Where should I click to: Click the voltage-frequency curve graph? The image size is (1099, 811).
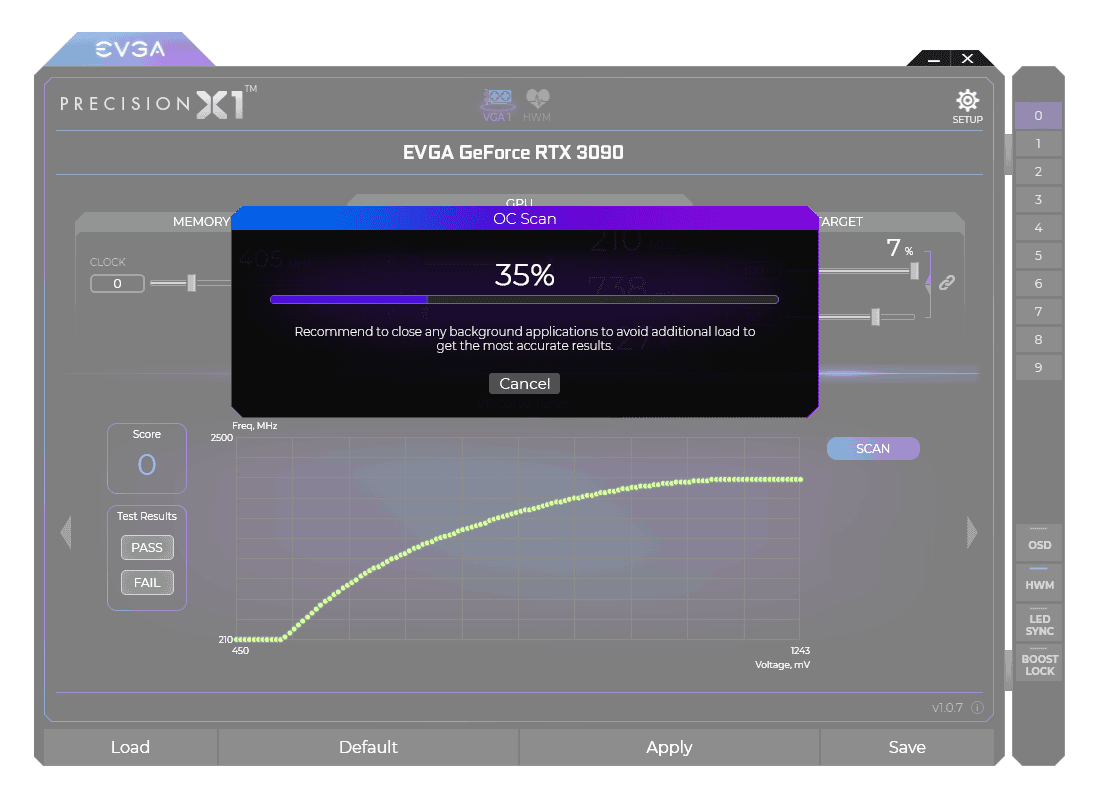click(x=518, y=538)
